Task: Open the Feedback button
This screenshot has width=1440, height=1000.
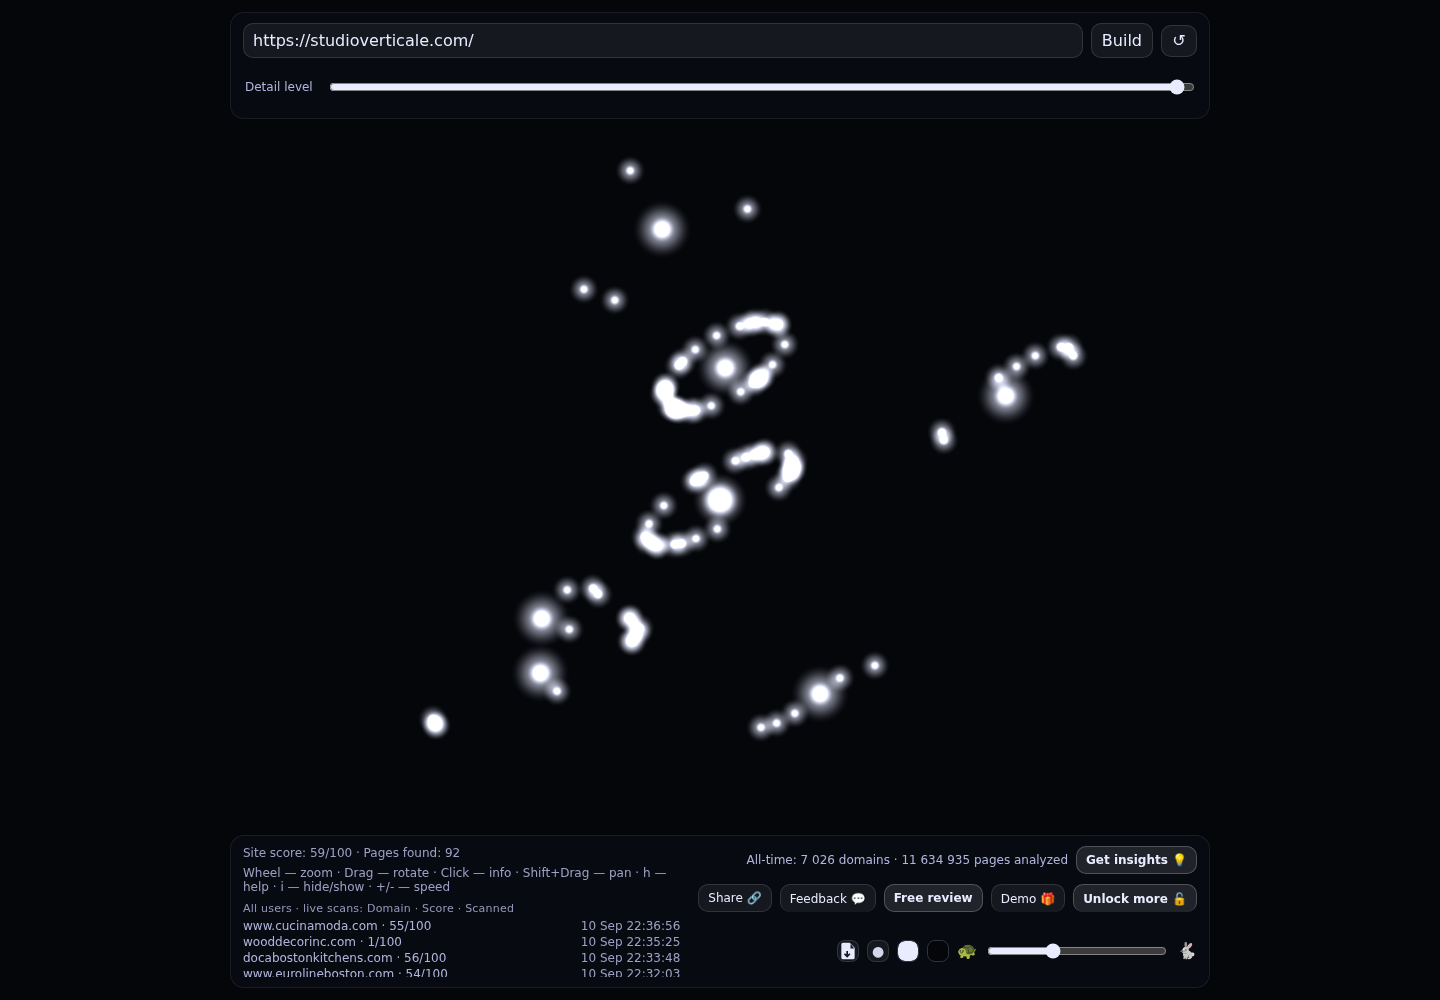Action: pos(828,898)
